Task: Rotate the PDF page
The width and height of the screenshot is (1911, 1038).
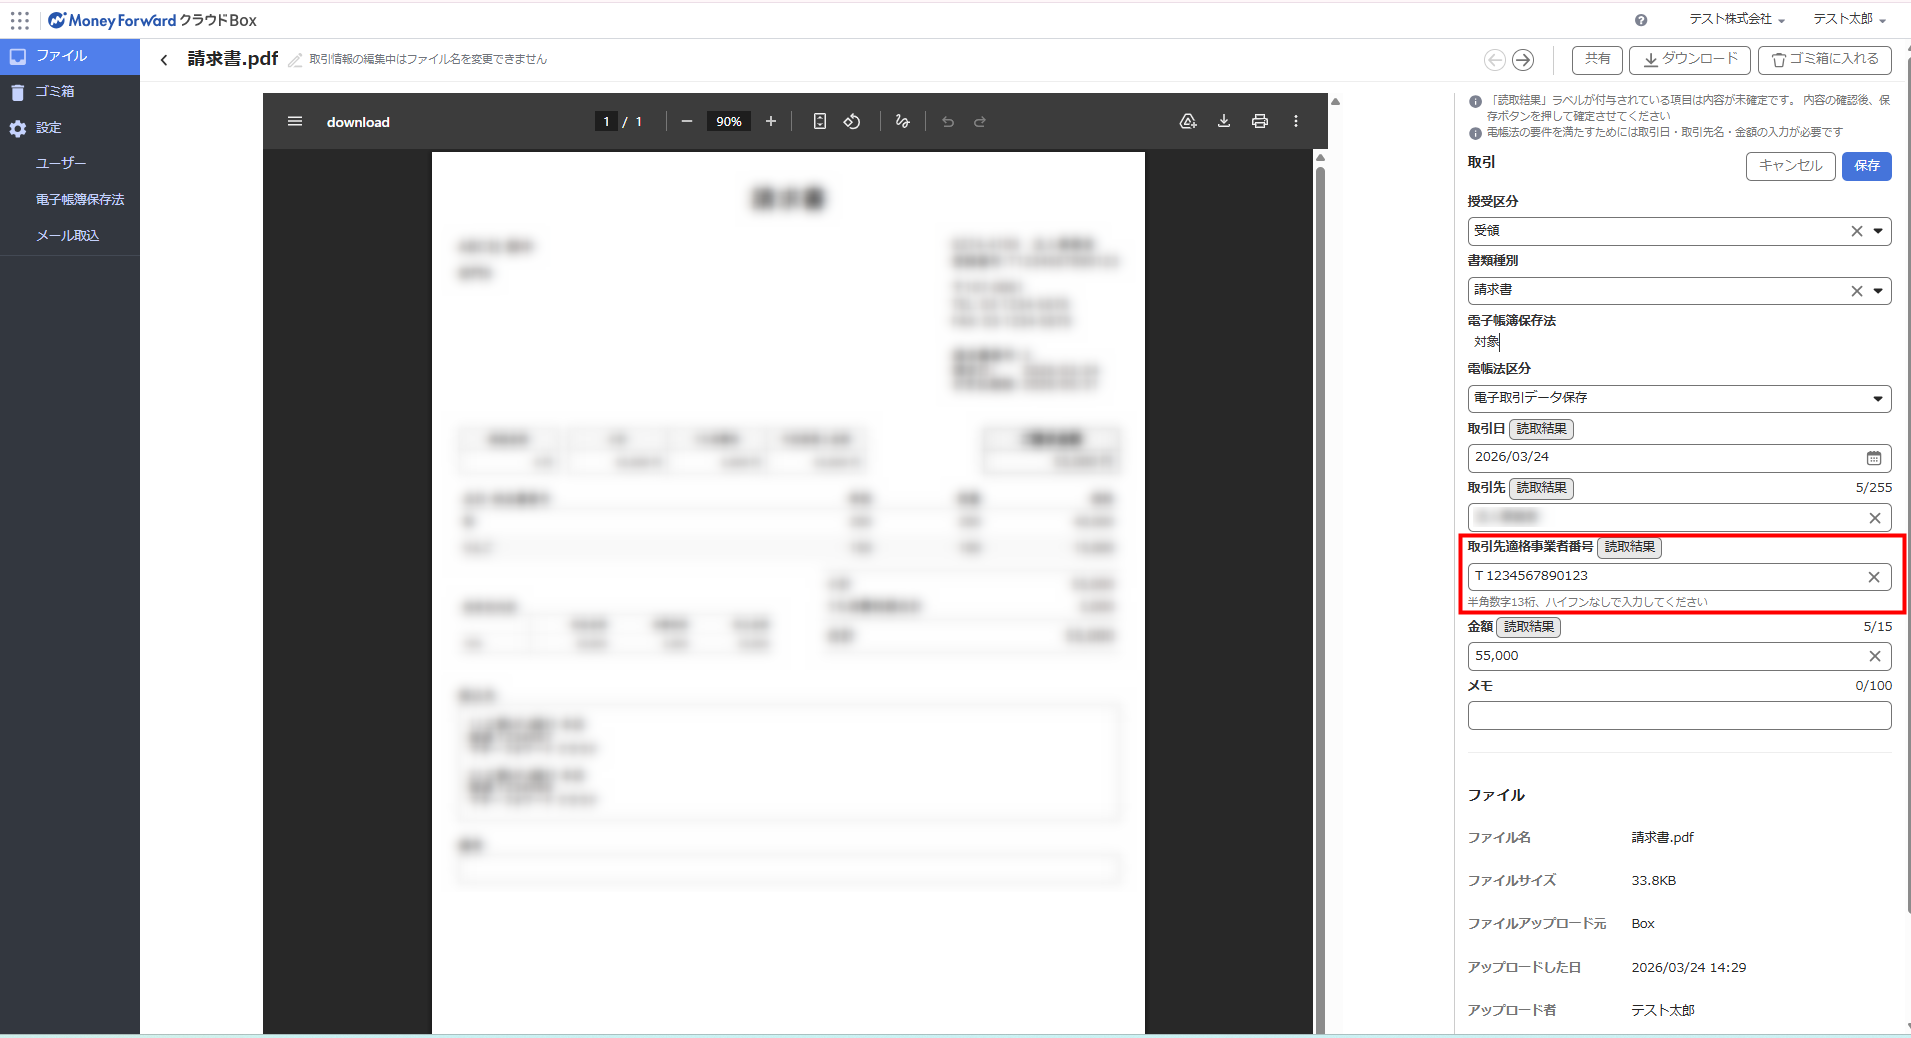Action: (852, 121)
